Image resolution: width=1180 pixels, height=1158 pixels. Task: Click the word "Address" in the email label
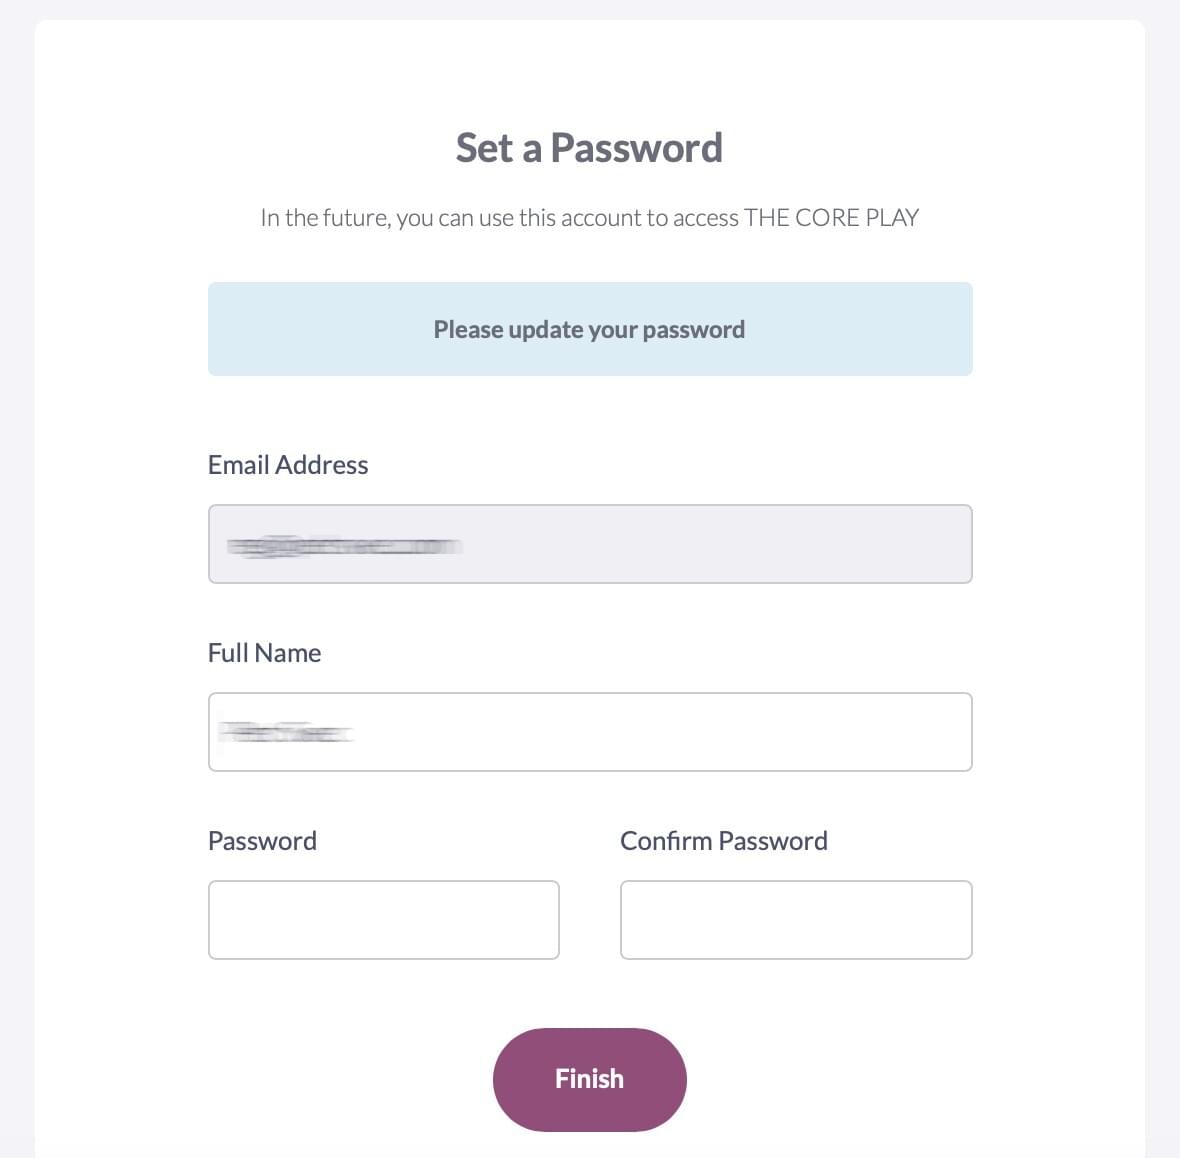(x=322, y=465)
